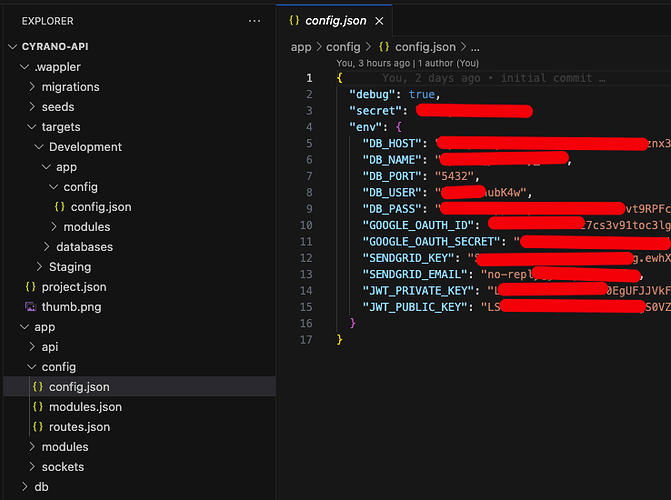Screen dimensions: 671x500
Task: Click braces icon in breadcrumb bar
Action: pyautogui.click(x=384, y=47)
